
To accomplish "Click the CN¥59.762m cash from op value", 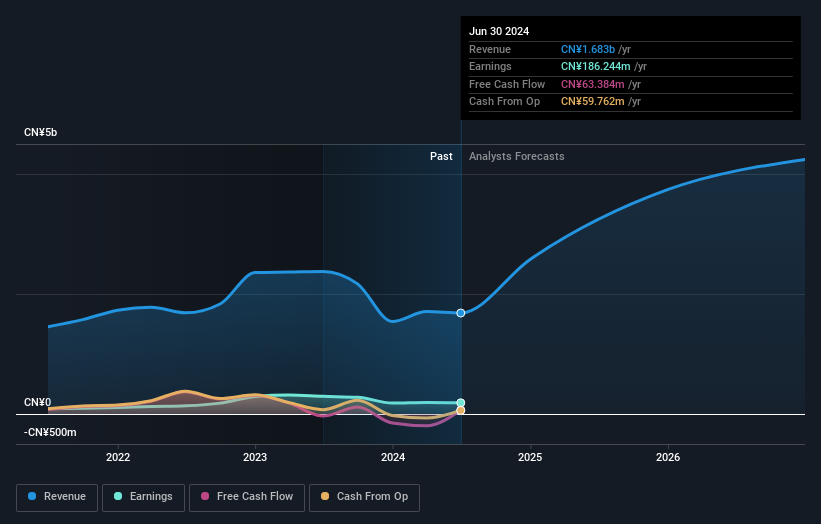I will coord(593,102).
